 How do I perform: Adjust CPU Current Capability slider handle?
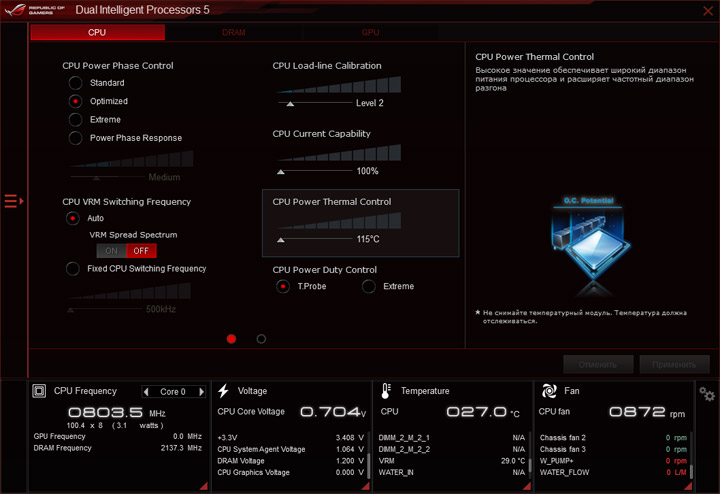pyautogui.click(x=281, y=172)
